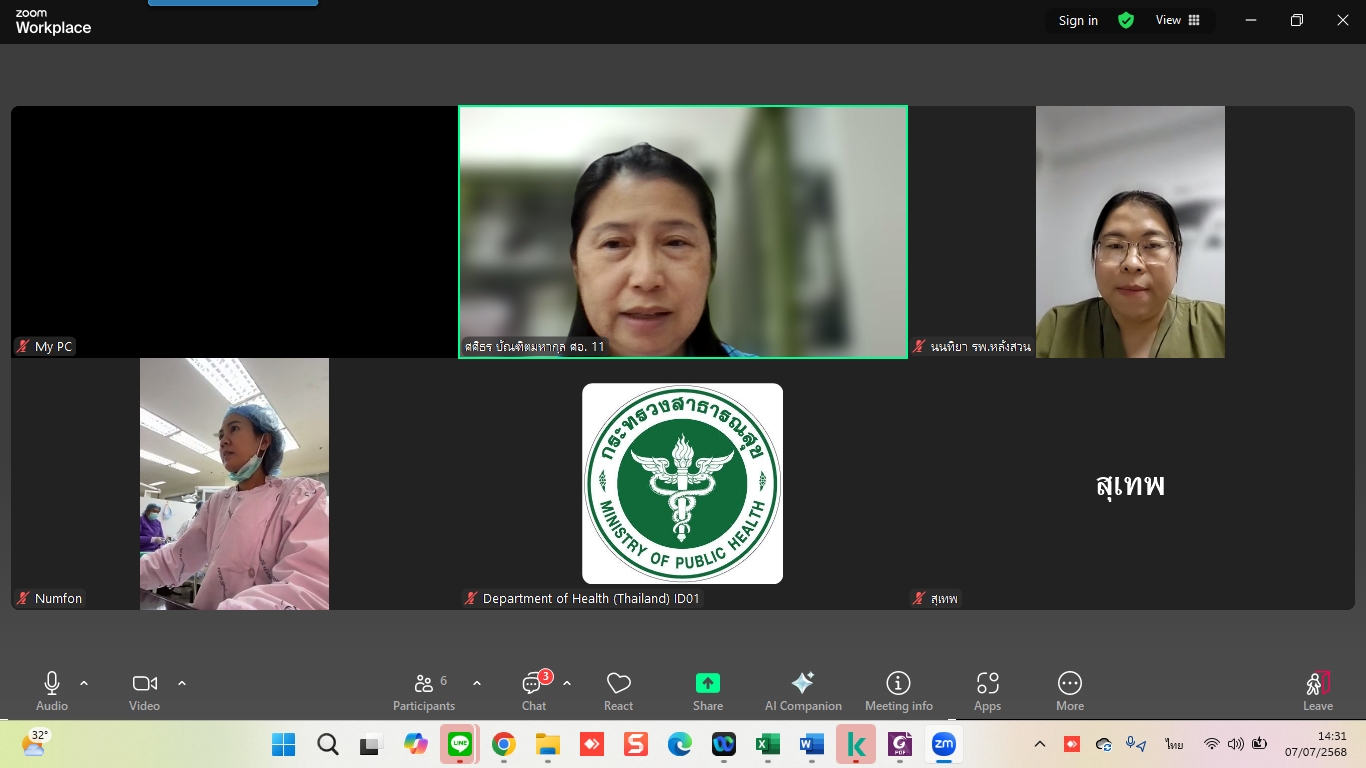The width and height of the screenshot is (1366, 768).
Task: Click the green Share screen button
Action: (708, 691)
